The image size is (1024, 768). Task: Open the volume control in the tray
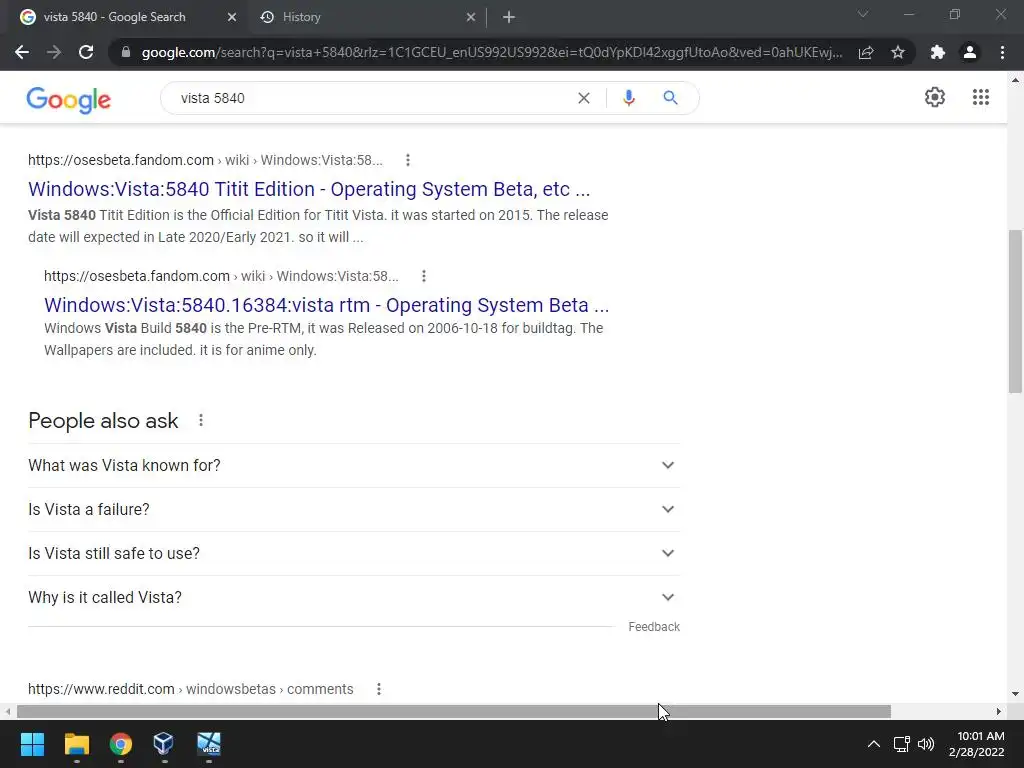(x=926, y=744)
